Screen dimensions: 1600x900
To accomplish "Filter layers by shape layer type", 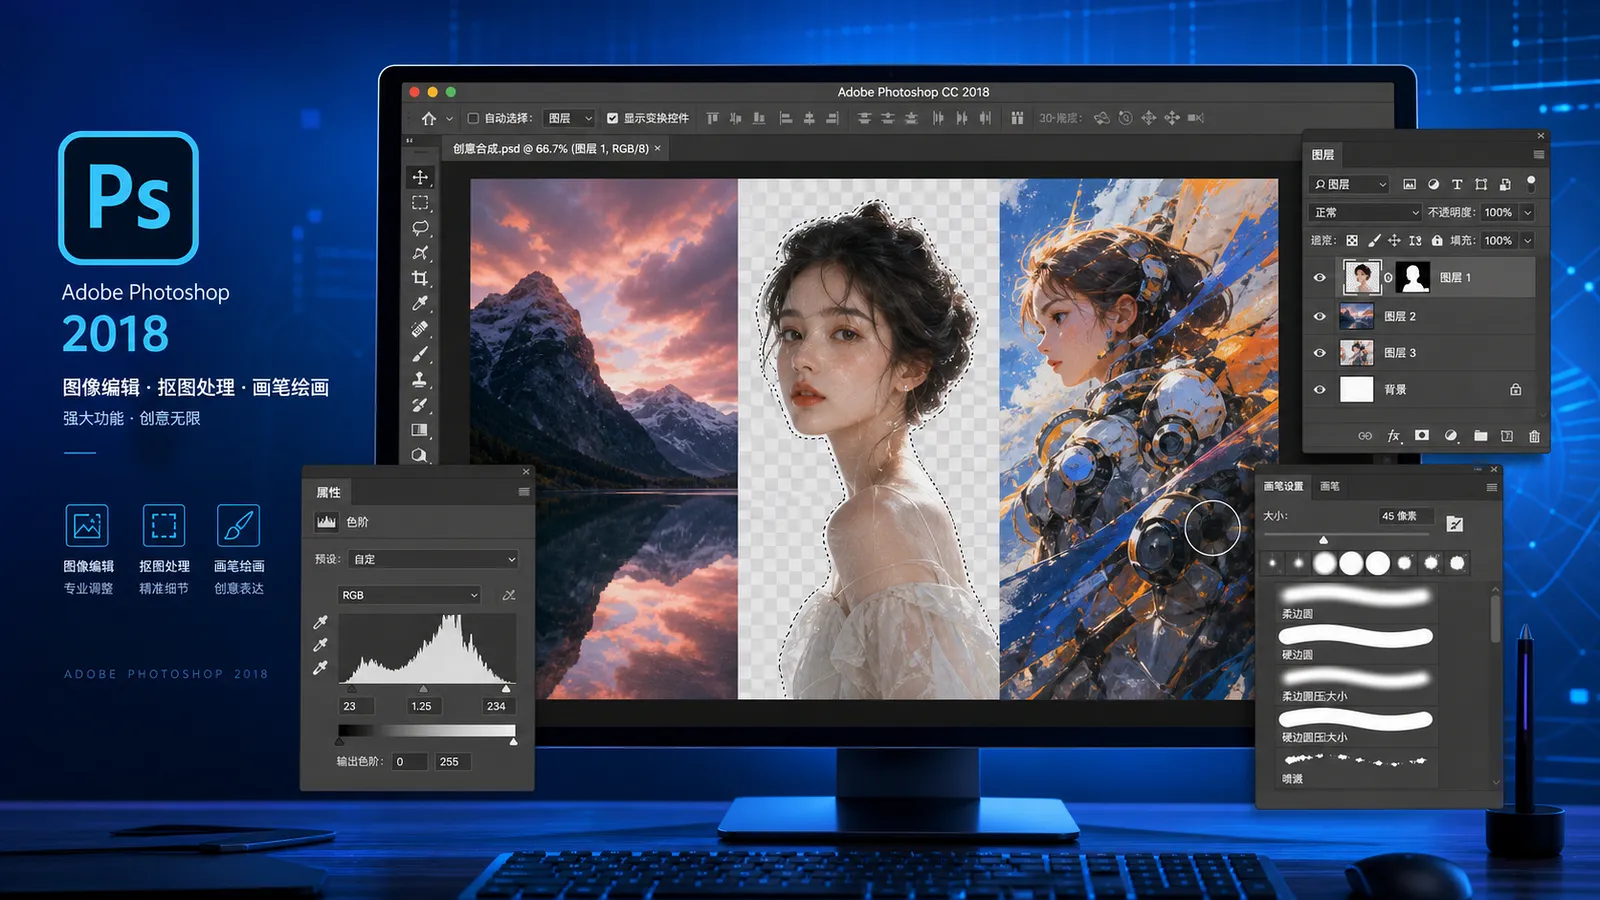I will pos(1481,184).
